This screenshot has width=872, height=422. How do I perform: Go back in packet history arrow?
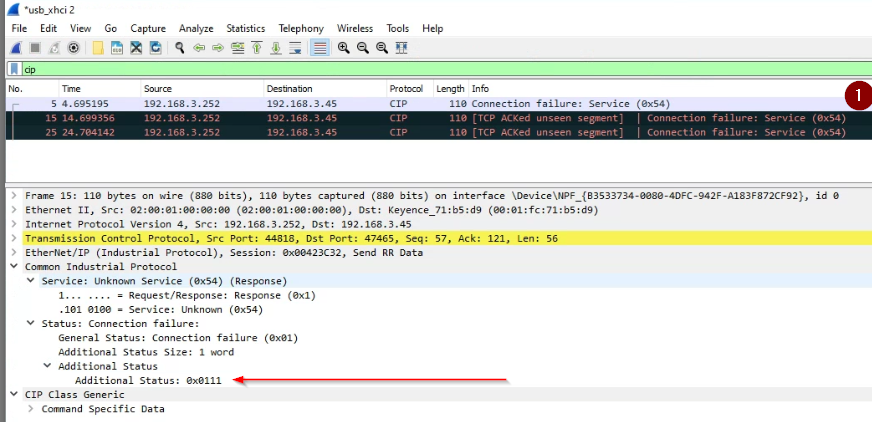click(x=199, y=48)
